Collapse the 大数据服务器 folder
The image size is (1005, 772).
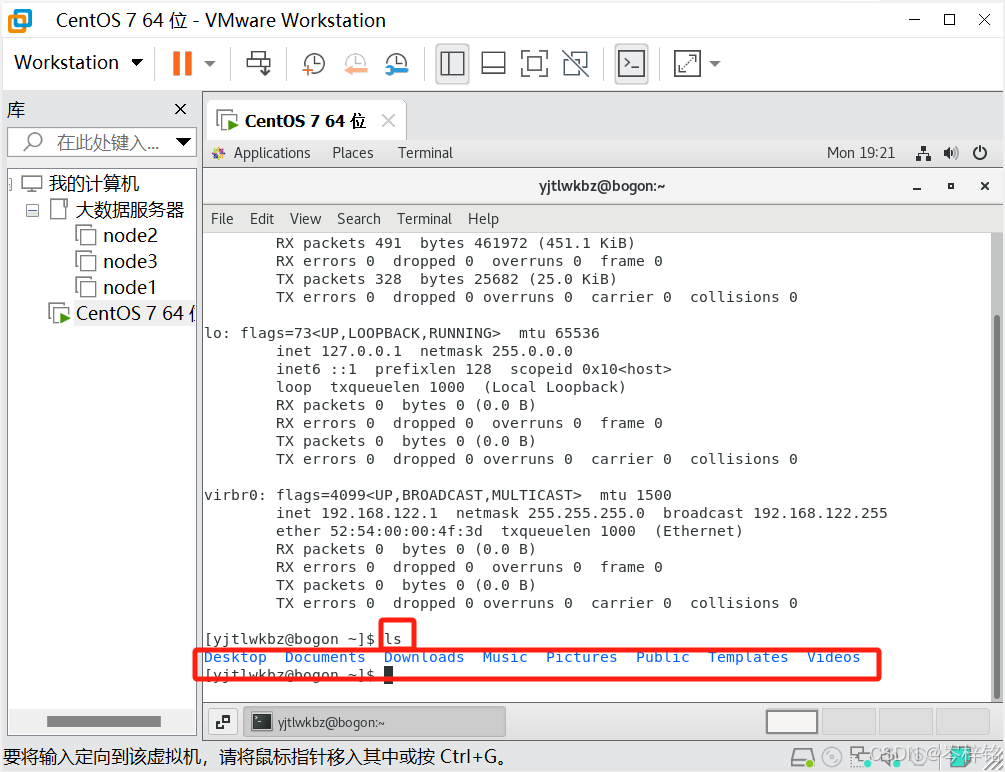point(32,210)
